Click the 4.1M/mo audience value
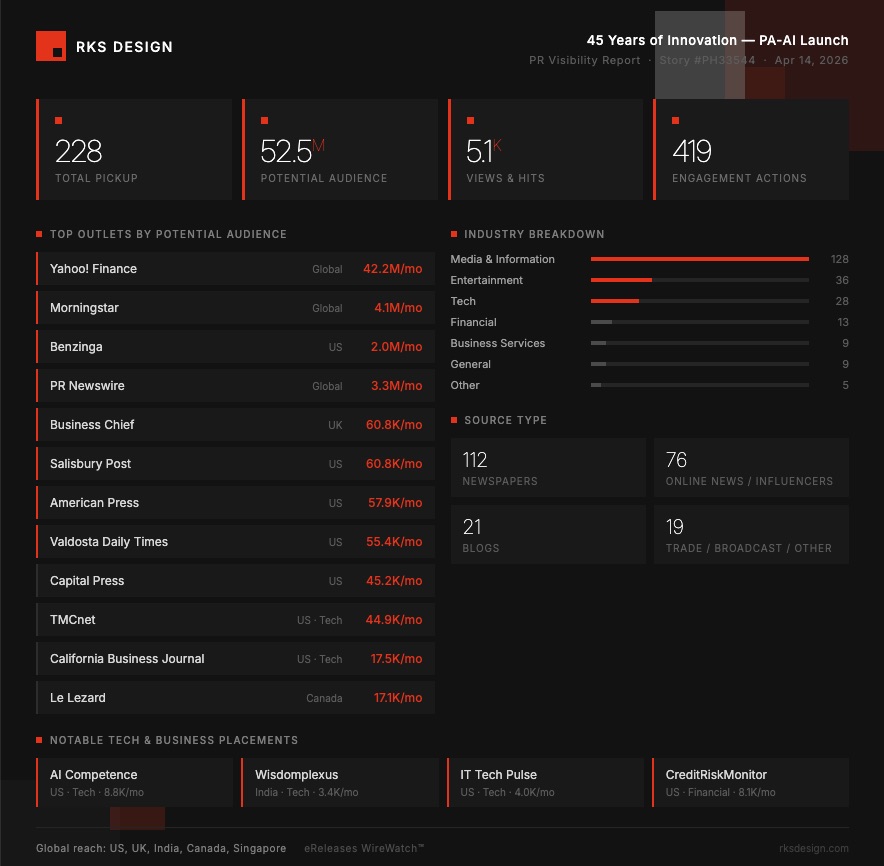This screenshot has width=884, height=866. (398, 308)
